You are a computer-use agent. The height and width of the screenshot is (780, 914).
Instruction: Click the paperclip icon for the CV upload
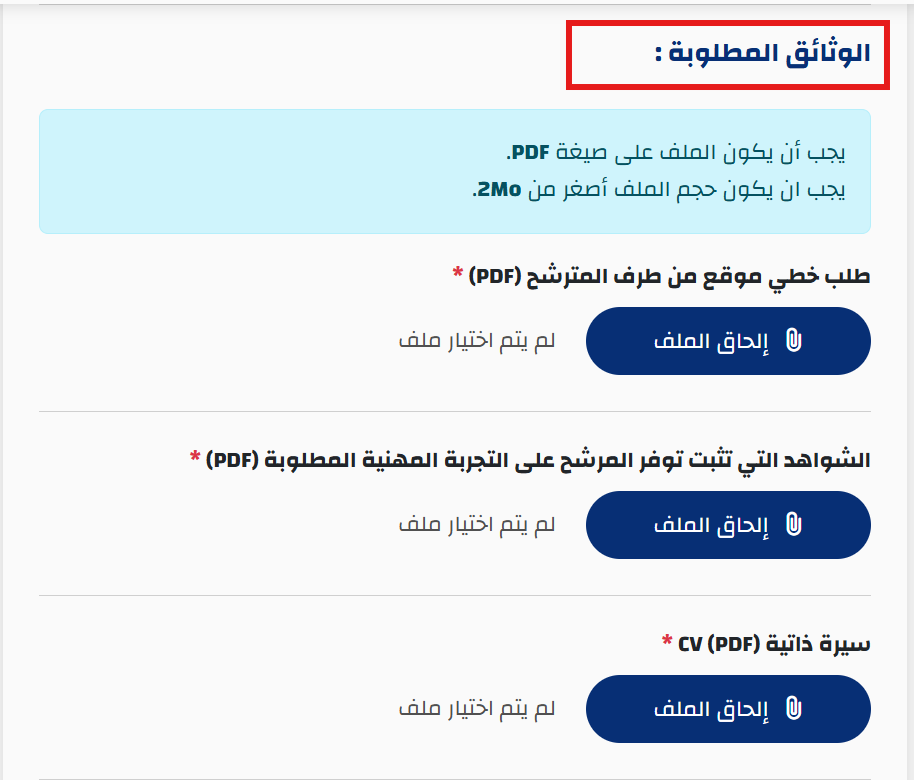tap(793, 709)
